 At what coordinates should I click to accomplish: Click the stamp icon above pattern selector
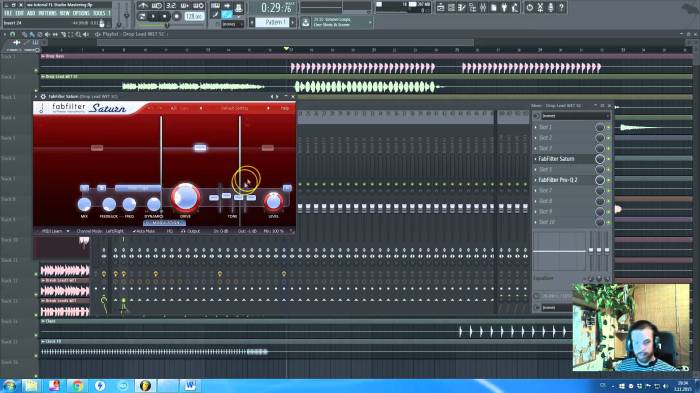click(238, 7)
